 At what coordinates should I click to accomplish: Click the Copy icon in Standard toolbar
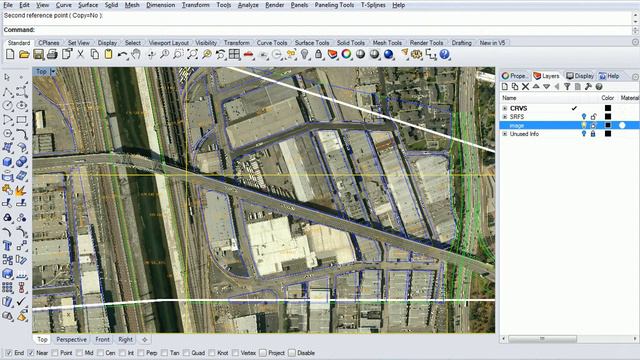coord(95,54)
